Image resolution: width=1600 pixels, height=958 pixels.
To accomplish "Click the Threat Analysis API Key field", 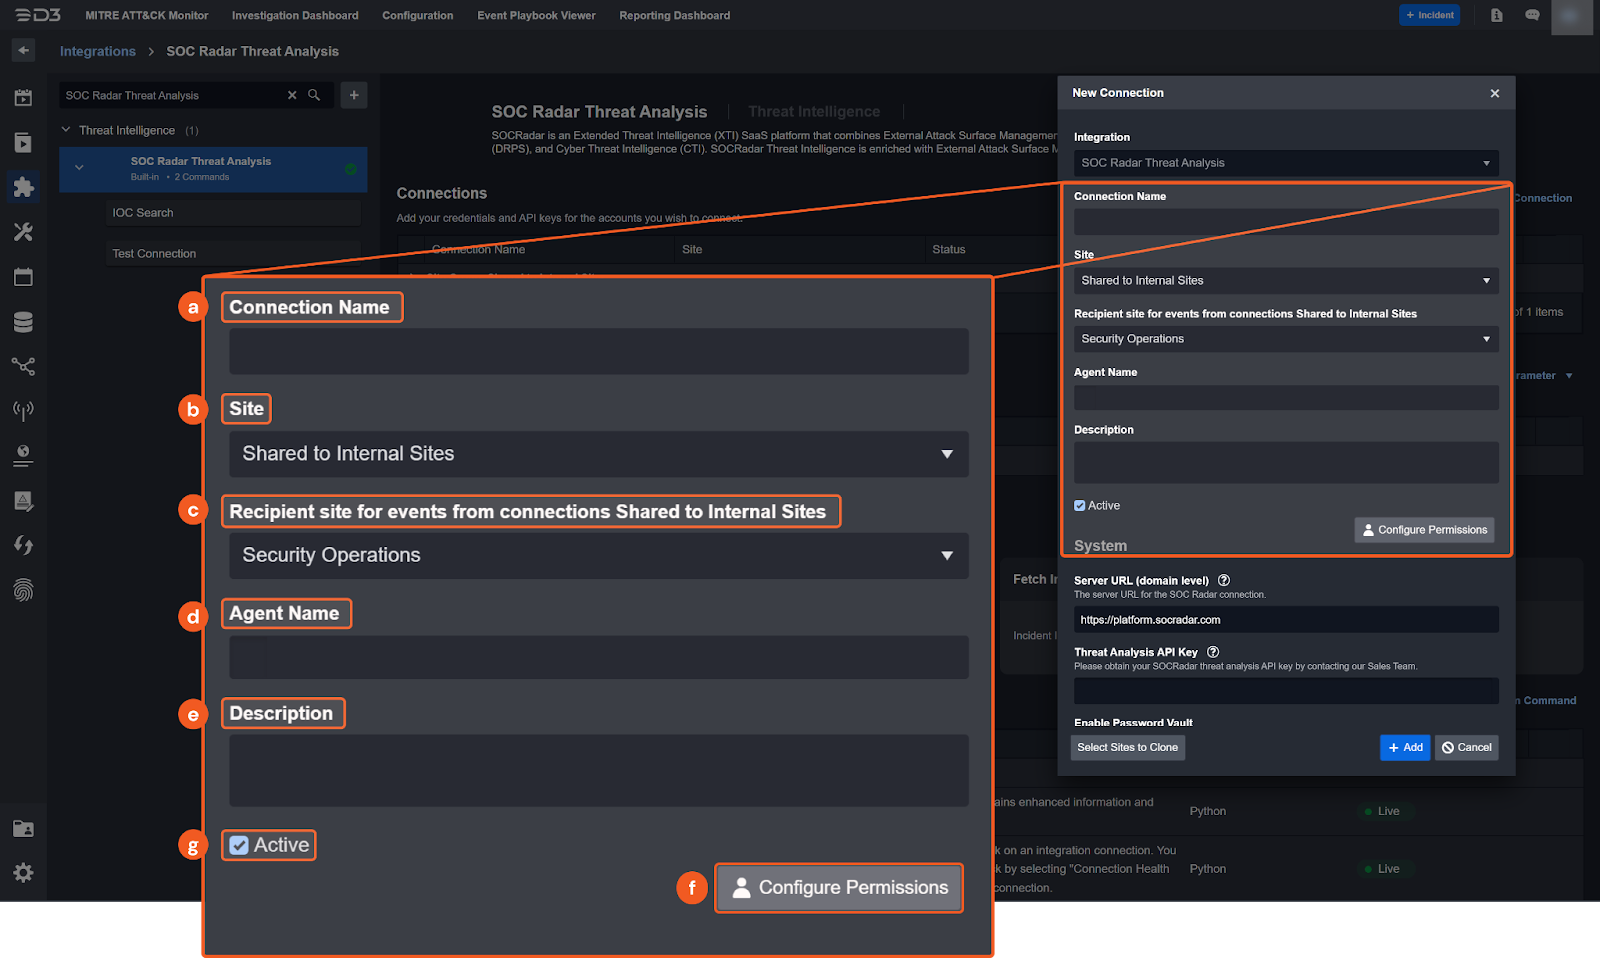I will 1285,690.
